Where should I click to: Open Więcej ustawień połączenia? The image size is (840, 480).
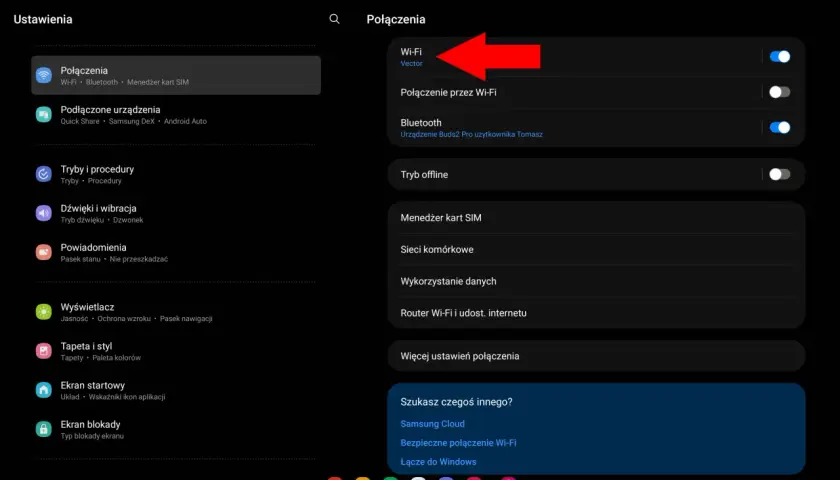pos(596,356)
